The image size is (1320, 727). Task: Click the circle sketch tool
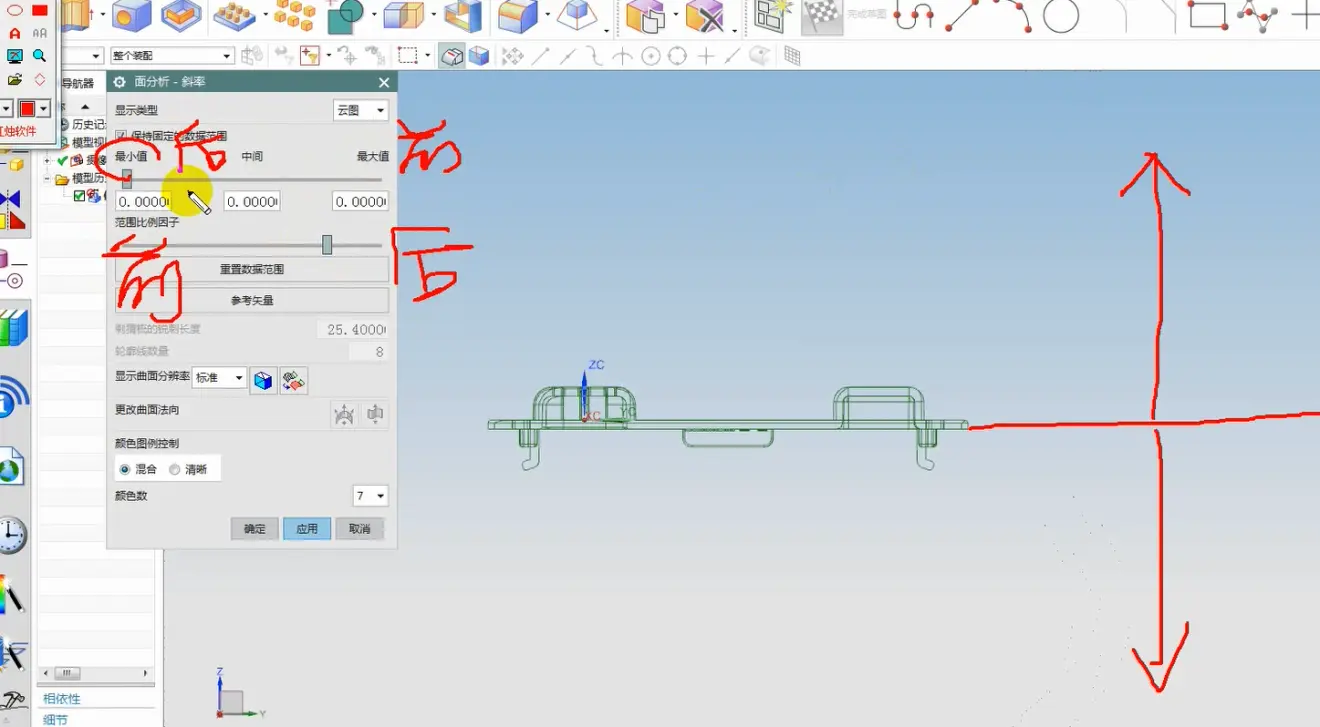1061,16
